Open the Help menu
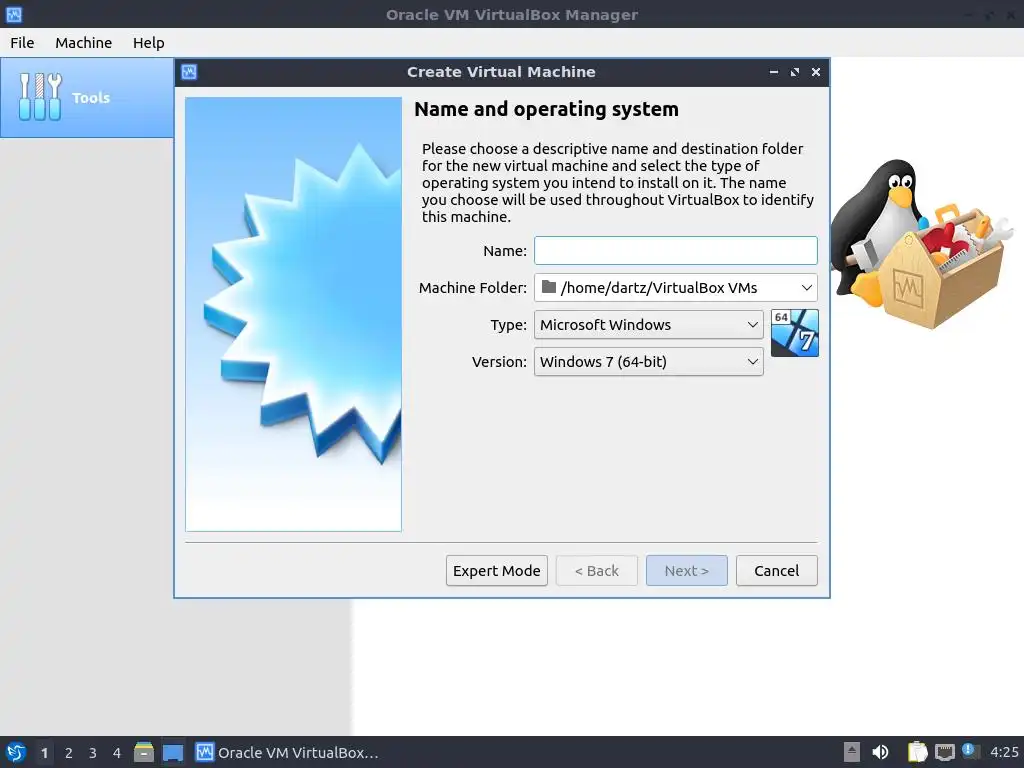Viewport: 1024px width, 768px height. pos(148,43)
